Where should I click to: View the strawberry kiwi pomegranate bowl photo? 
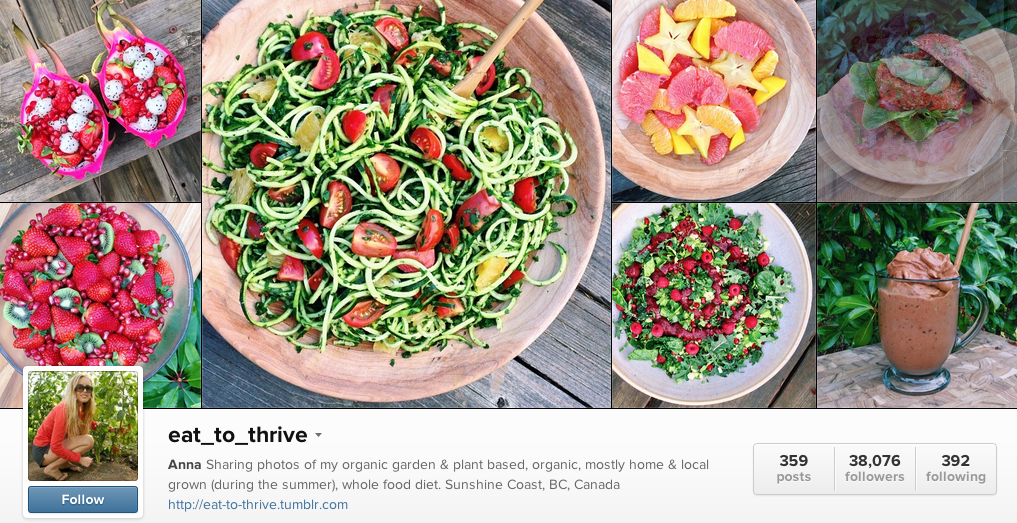pyautogui.click(x=101, y=286)
